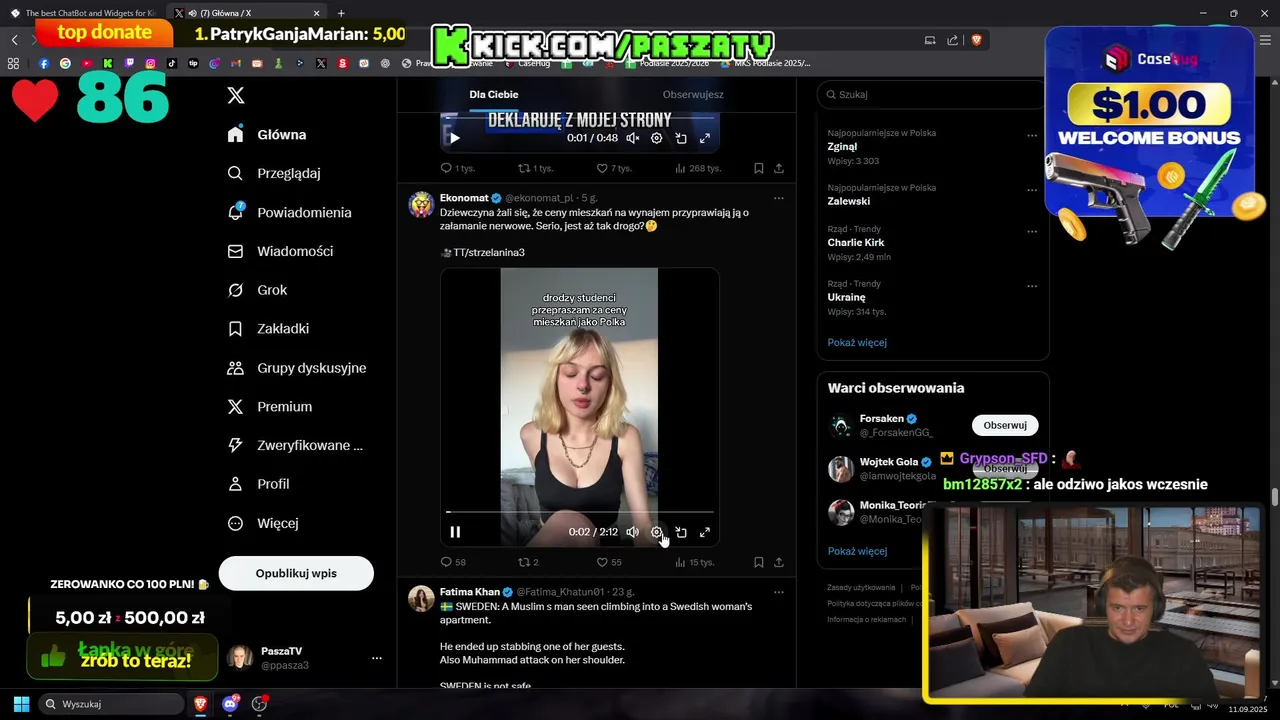Open the Charlie Kirk trend

[856, 242]
